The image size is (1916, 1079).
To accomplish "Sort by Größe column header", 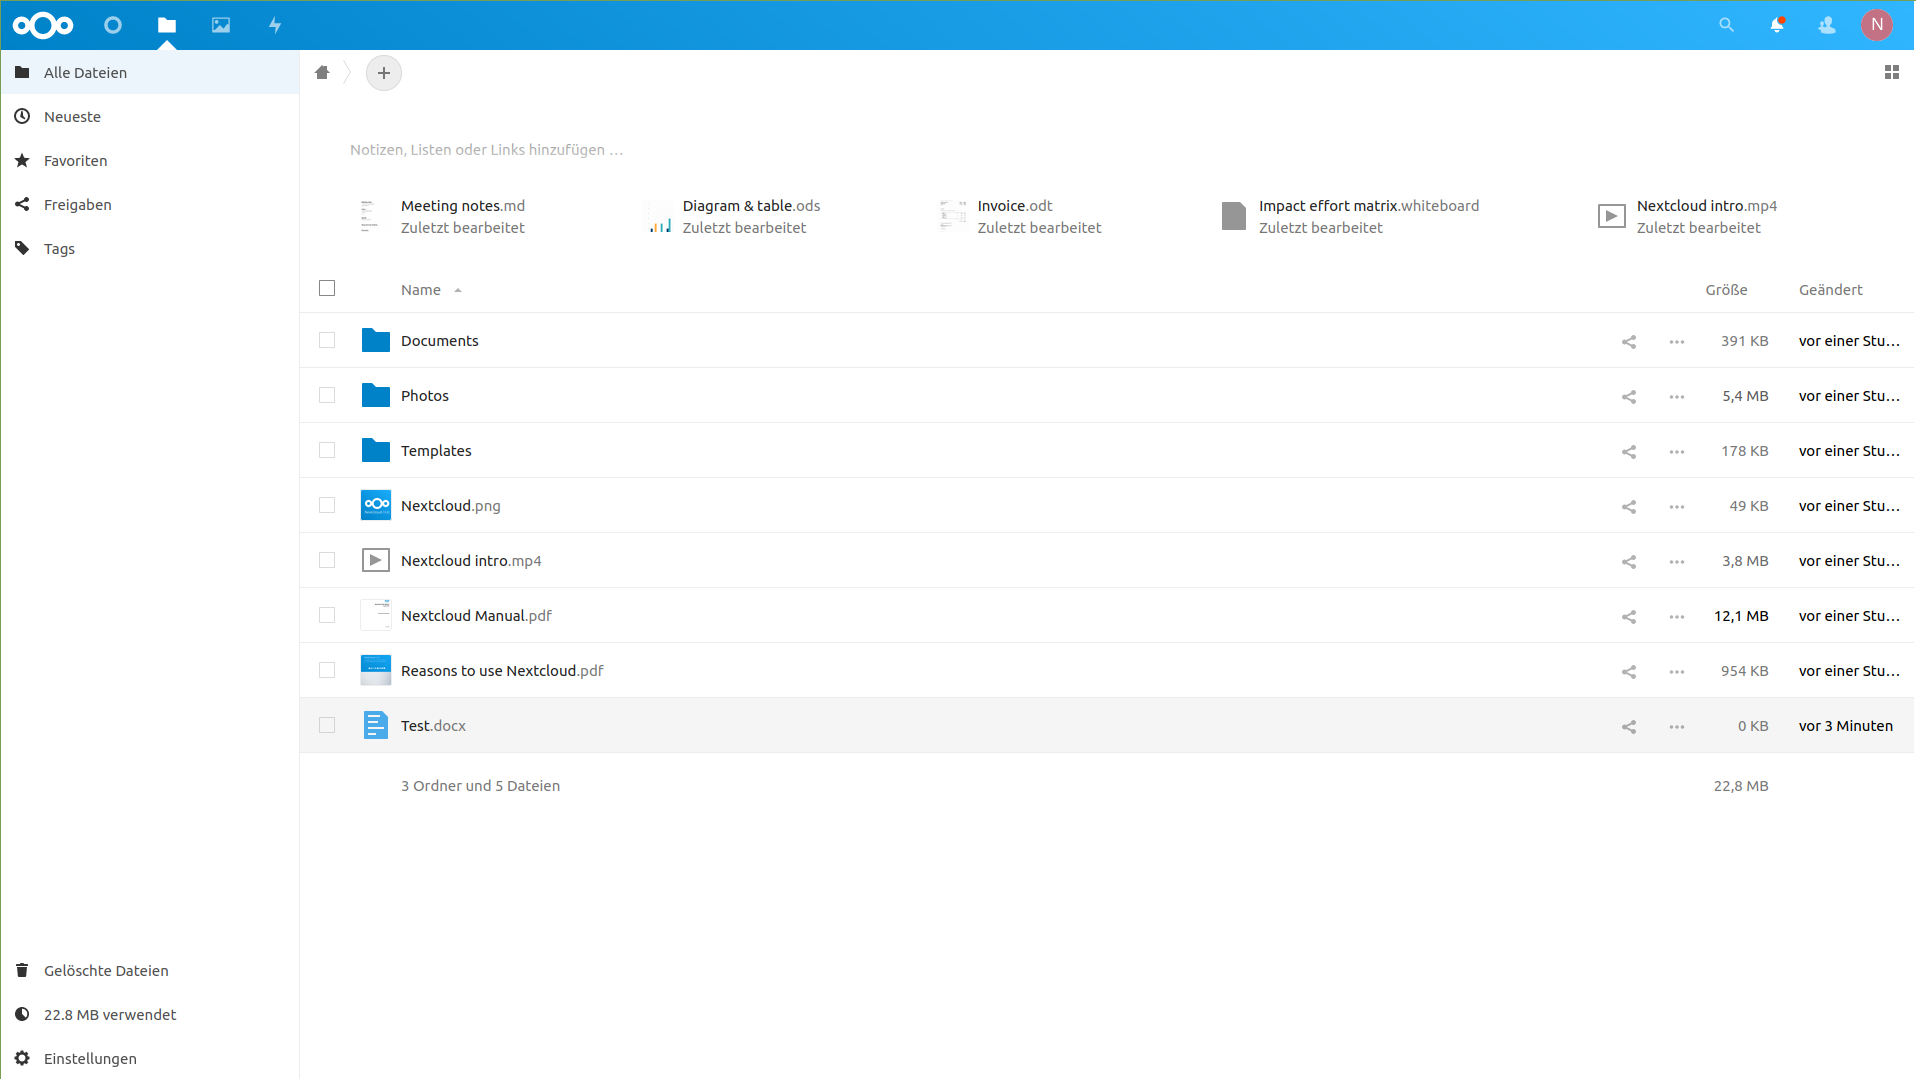I will [1726, 290].
